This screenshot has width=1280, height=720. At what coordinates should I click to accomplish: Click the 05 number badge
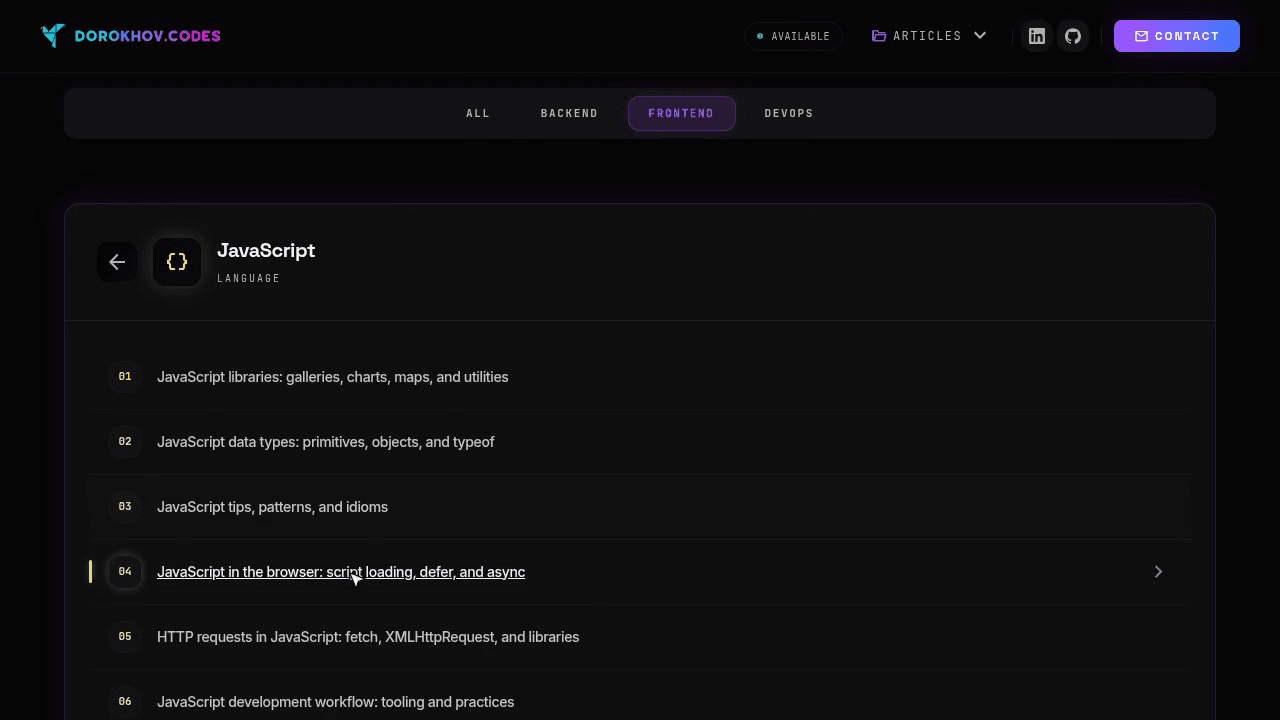125,637
